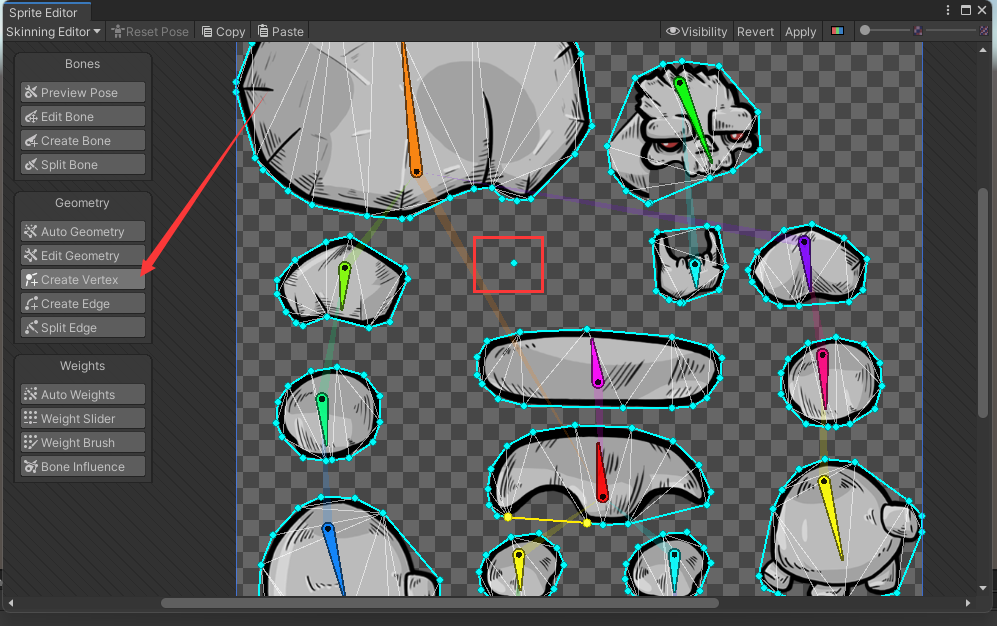The width and height of the screenshot is (997, 626).
Task: Activate the Auto Geometry tool
Action: pyautogui.click(x=82, y=231)
